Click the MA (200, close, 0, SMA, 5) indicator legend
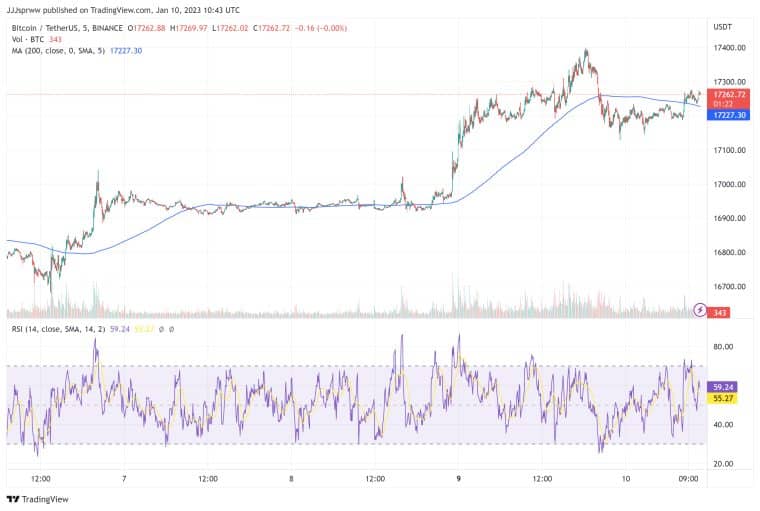 point(58,50)
